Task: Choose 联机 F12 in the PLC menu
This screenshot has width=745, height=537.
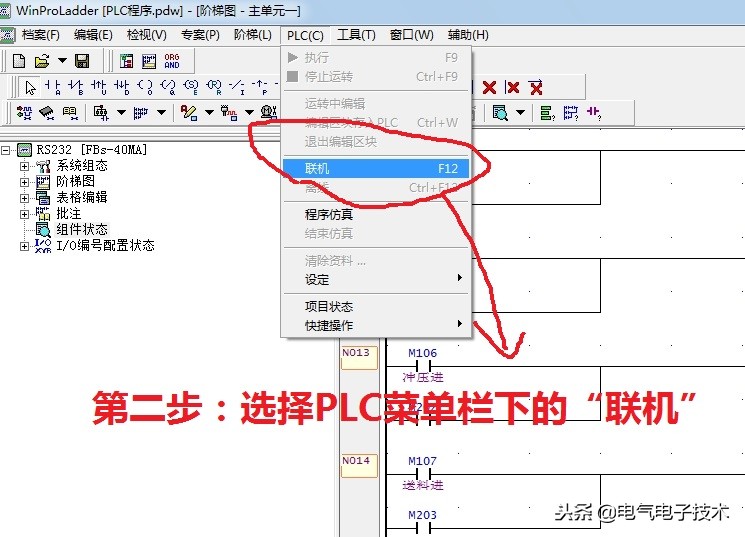Action: click(x=376, y=168)
